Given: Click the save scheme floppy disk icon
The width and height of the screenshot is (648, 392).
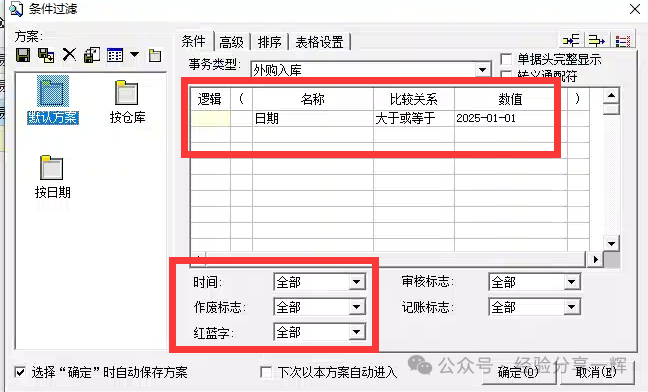Looking at the screenshot, I should point(23,55).
